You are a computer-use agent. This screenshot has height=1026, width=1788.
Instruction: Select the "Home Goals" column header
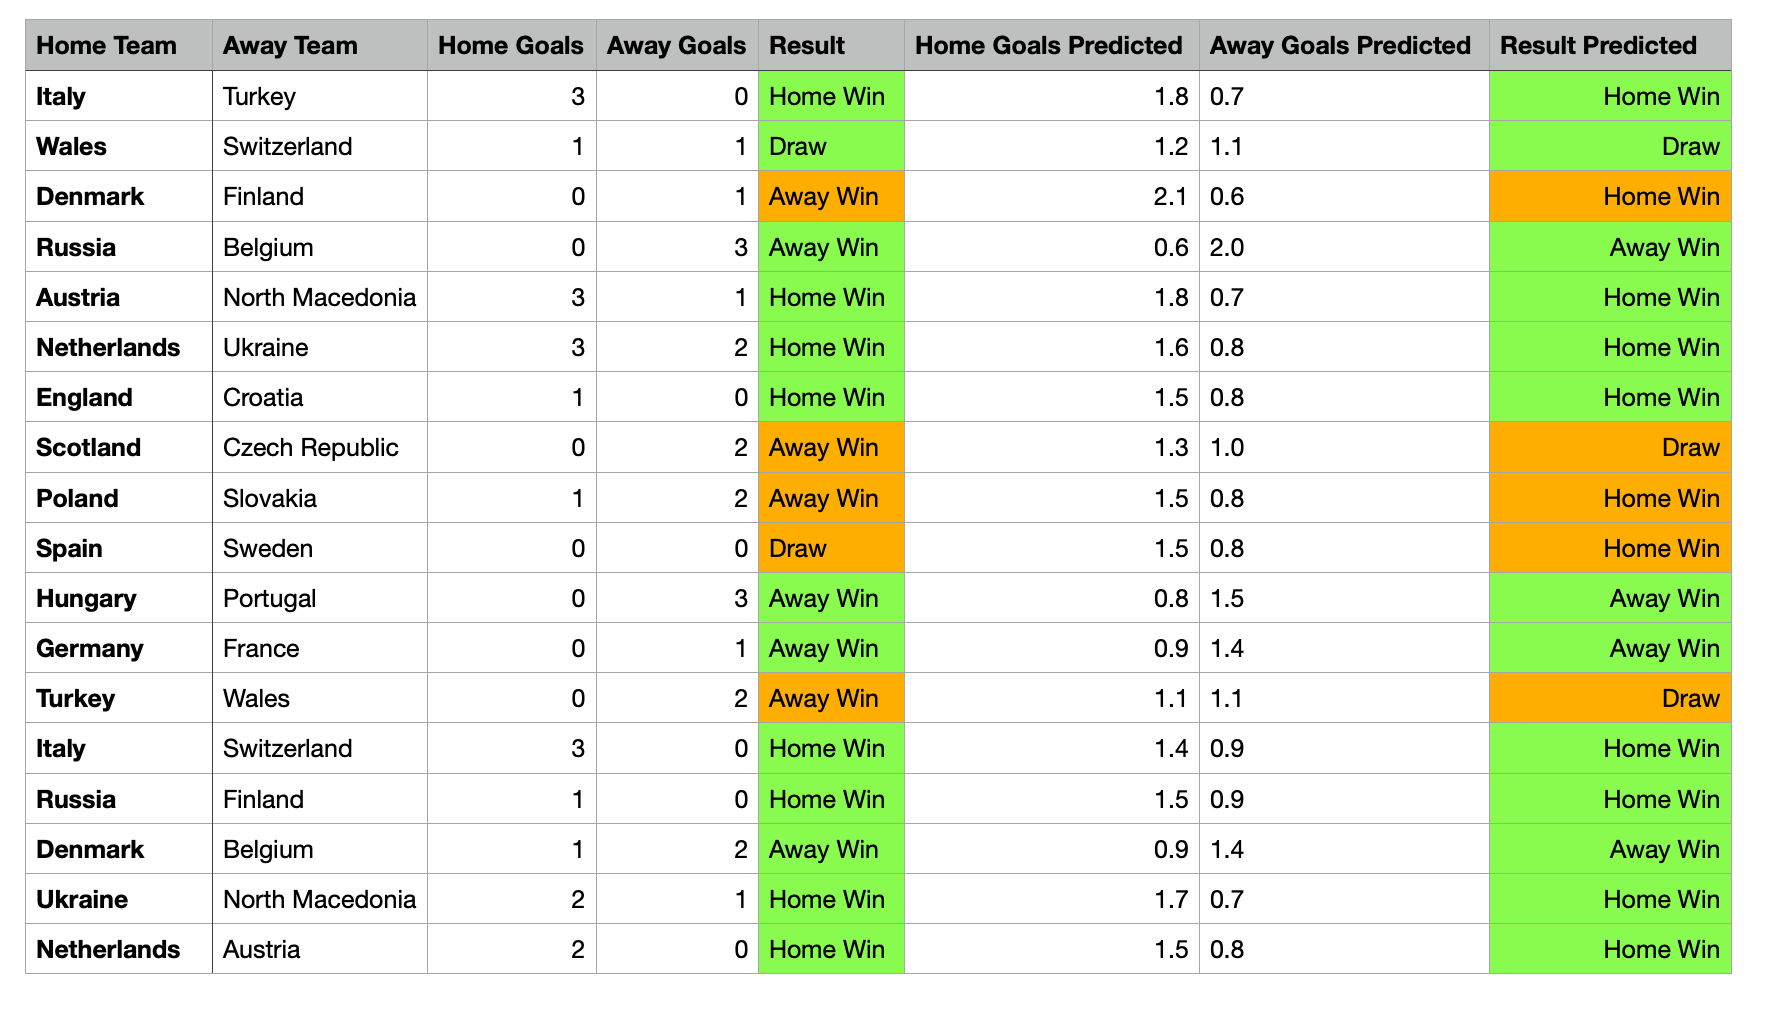[x=510, y=46]
